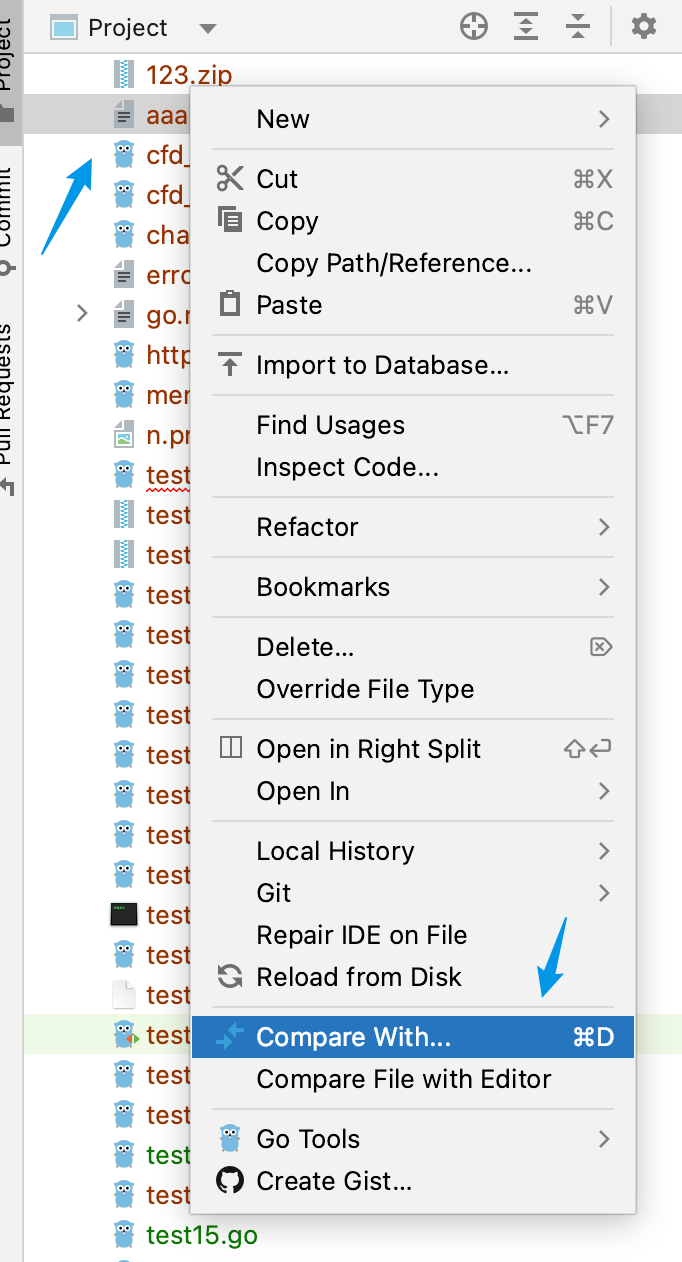Select Copy Path/Reference...
The height and width of the screenshot is (1262, 682).
click(412, 263)
